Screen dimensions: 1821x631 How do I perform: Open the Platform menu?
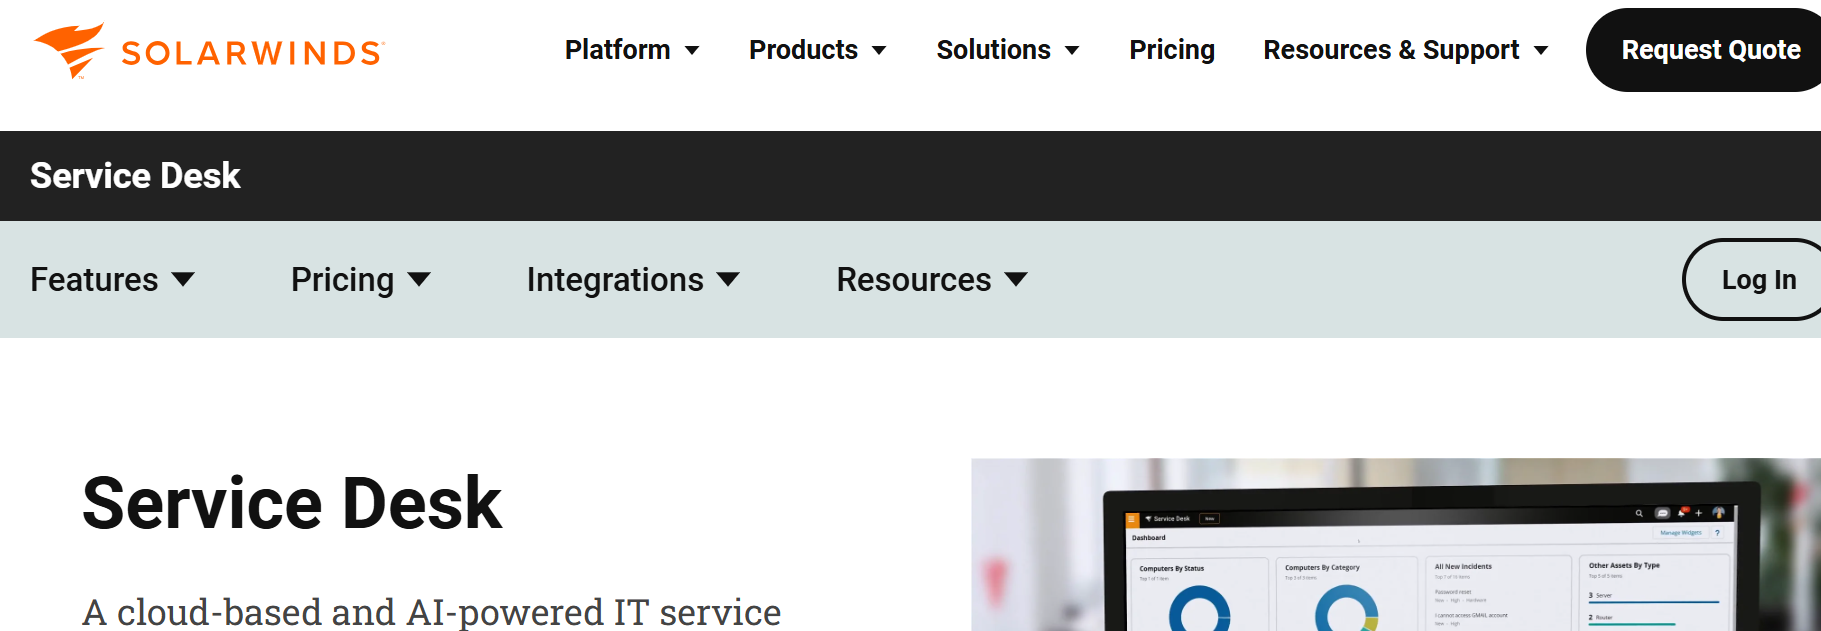point(617,50)
